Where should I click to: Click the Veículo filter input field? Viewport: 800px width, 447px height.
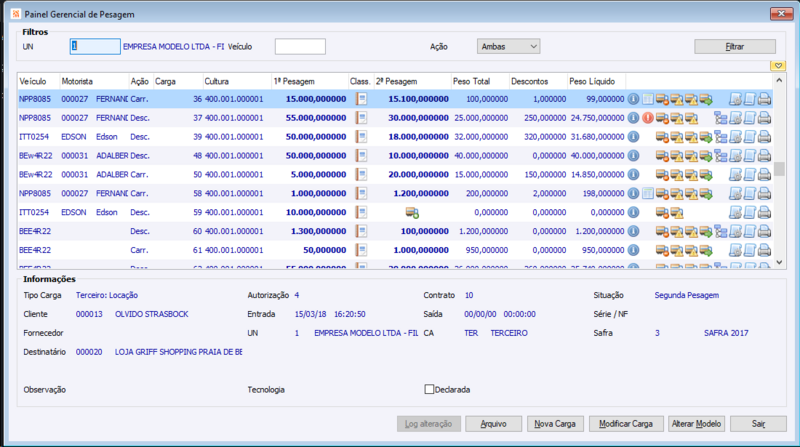(x=300, y=47)
